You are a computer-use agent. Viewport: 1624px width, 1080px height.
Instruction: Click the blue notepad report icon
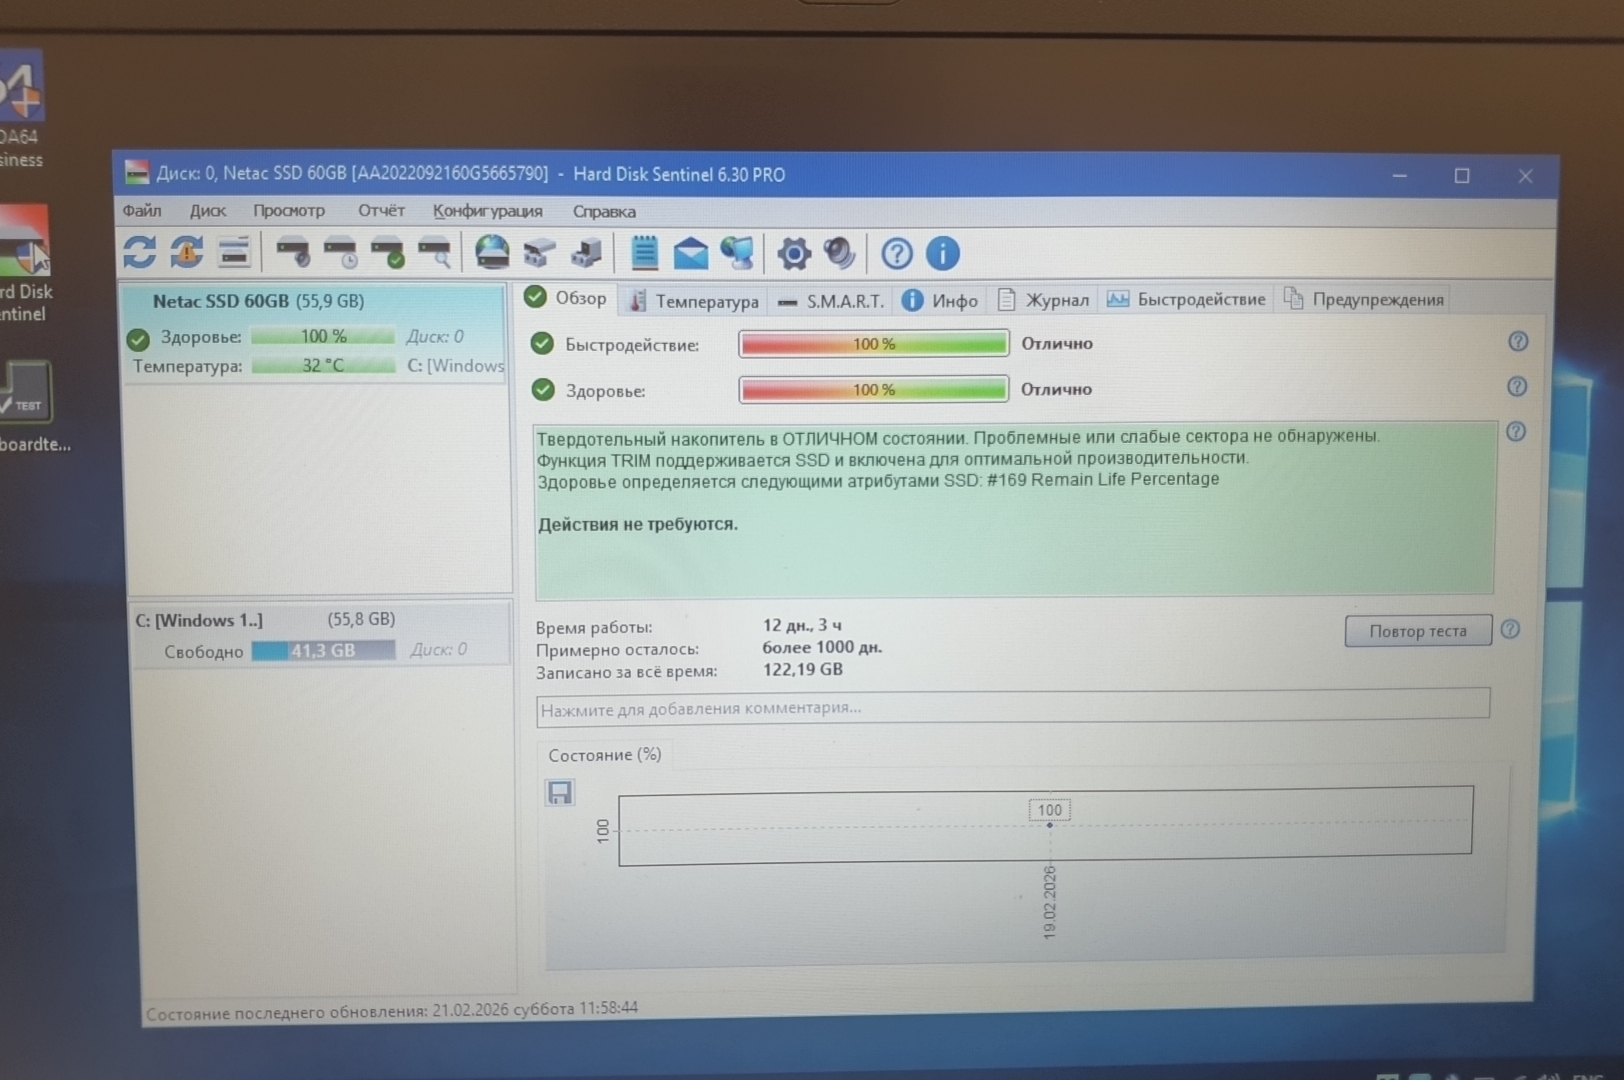pos(644,253)
